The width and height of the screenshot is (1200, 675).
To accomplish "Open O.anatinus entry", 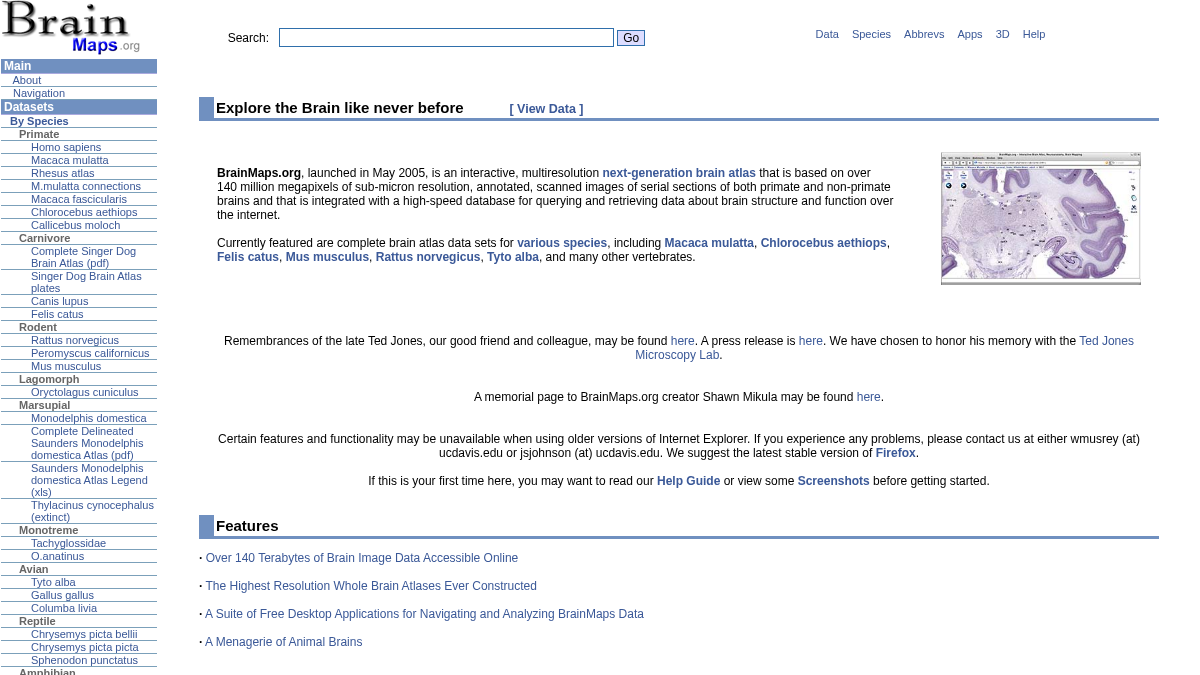I will (x=57, y=556).
